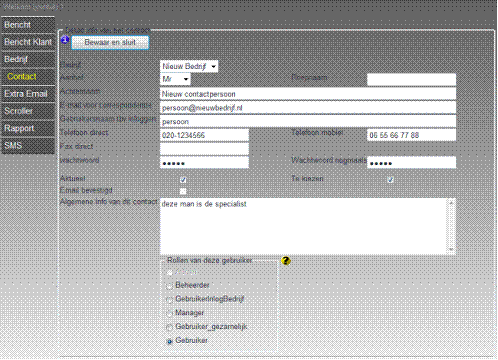Open the Bericht Klant menu item

coord(28,42)
